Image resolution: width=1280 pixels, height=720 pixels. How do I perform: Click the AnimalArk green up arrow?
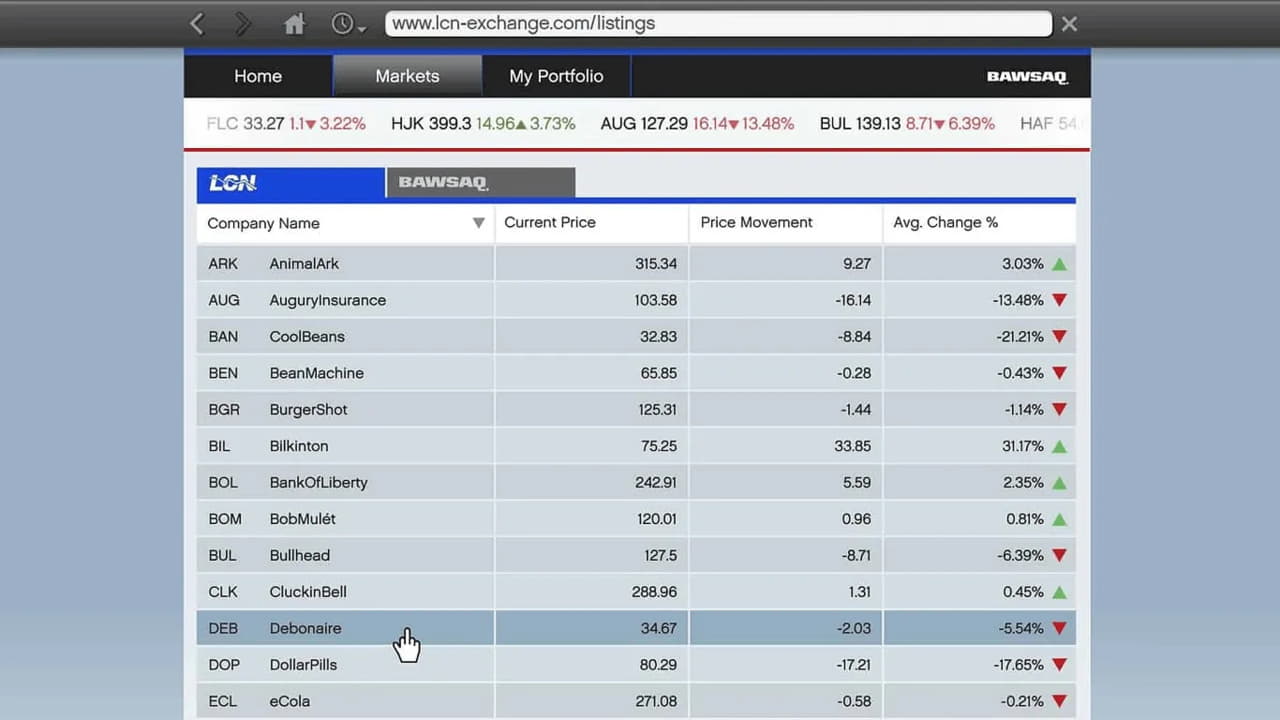pyautogui.click(x=1059, y=264)
